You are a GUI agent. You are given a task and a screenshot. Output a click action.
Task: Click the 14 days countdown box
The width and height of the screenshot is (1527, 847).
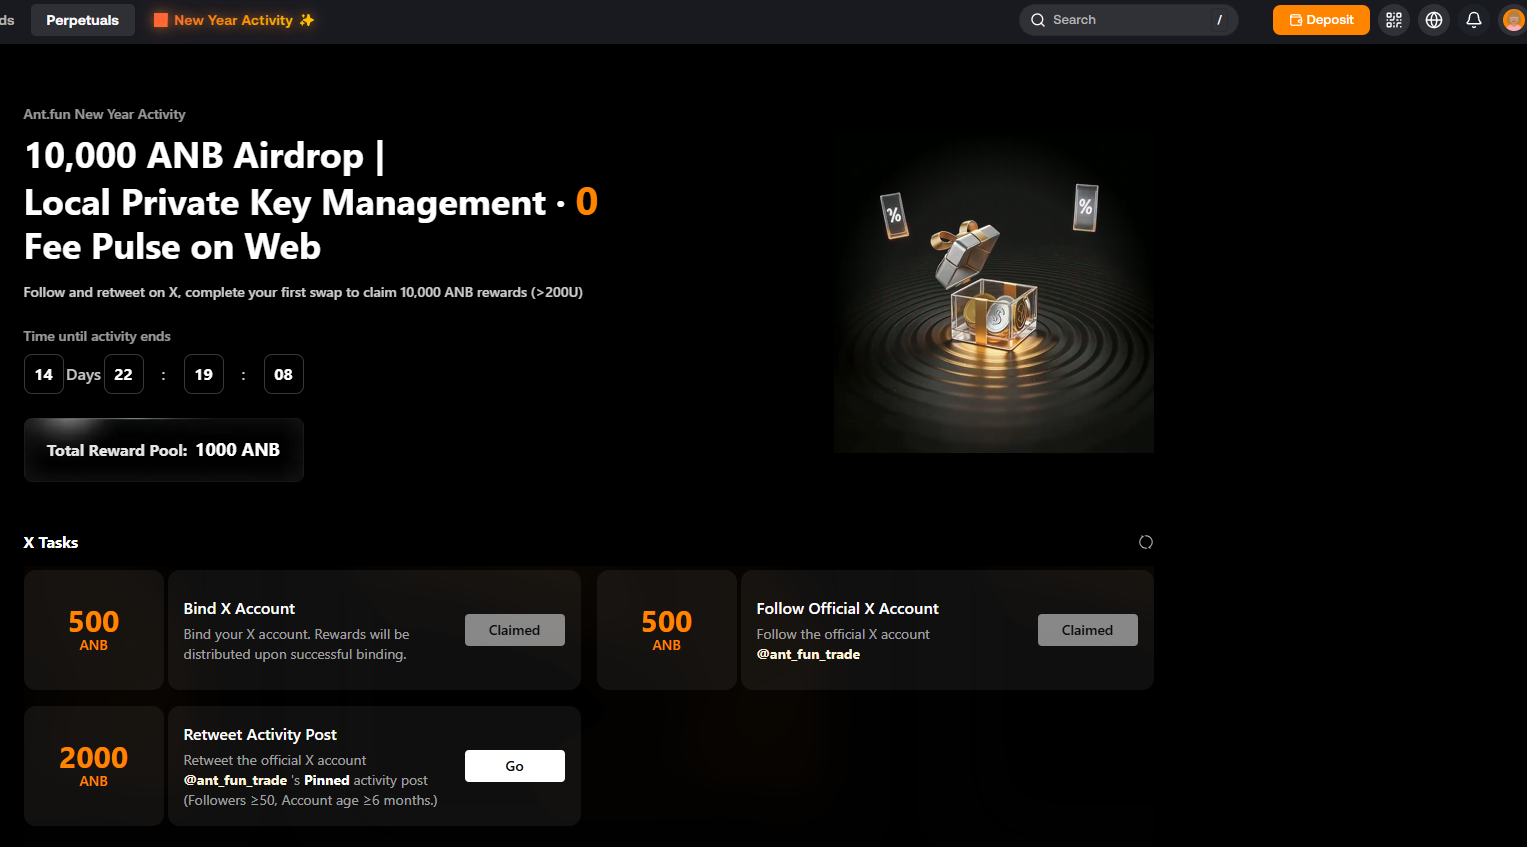[x=44, y=374]
